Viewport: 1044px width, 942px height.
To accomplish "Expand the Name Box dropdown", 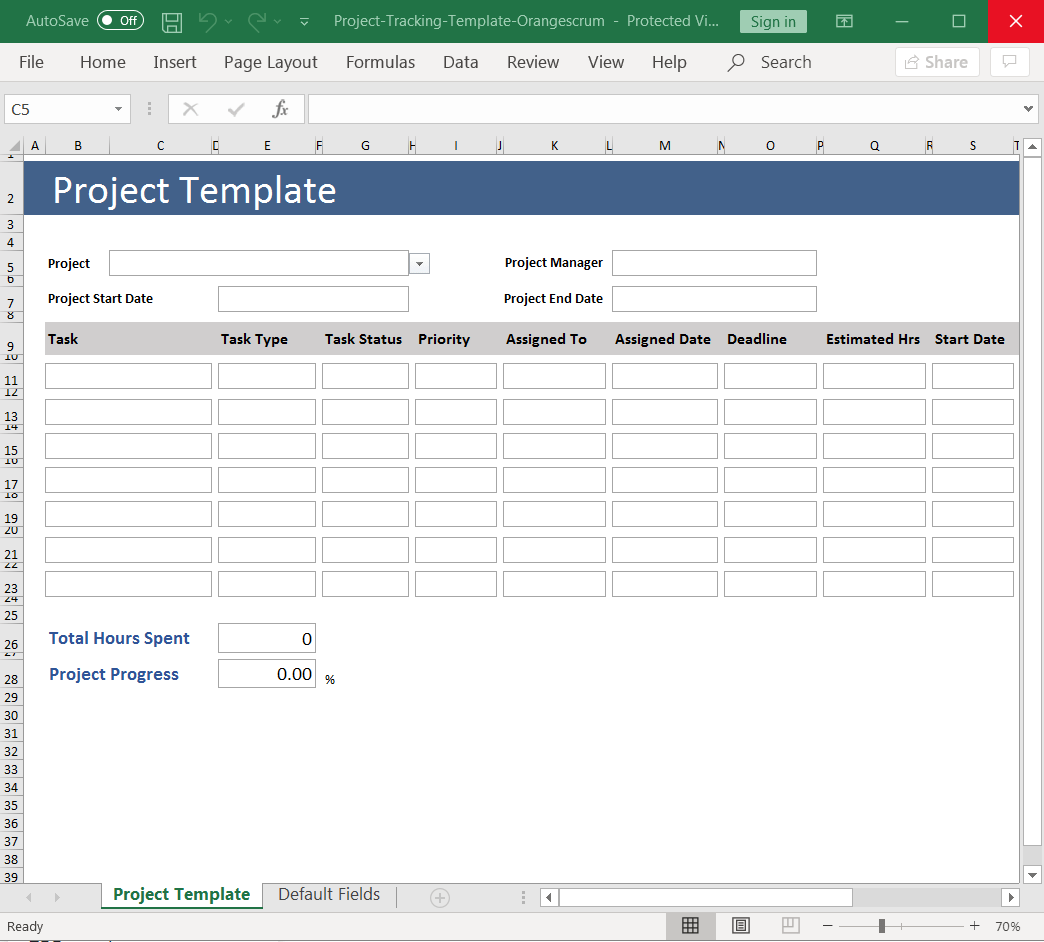I will [x=119, y=109].
